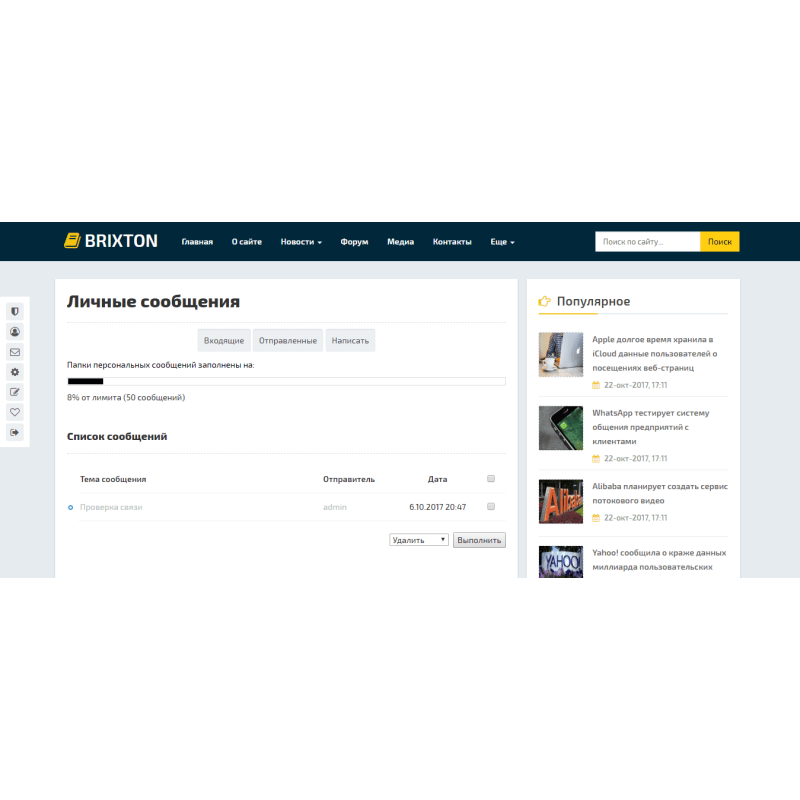Switch to the Отправленные tab
Viewport: 800px width, 800px height.
(288, 340)
